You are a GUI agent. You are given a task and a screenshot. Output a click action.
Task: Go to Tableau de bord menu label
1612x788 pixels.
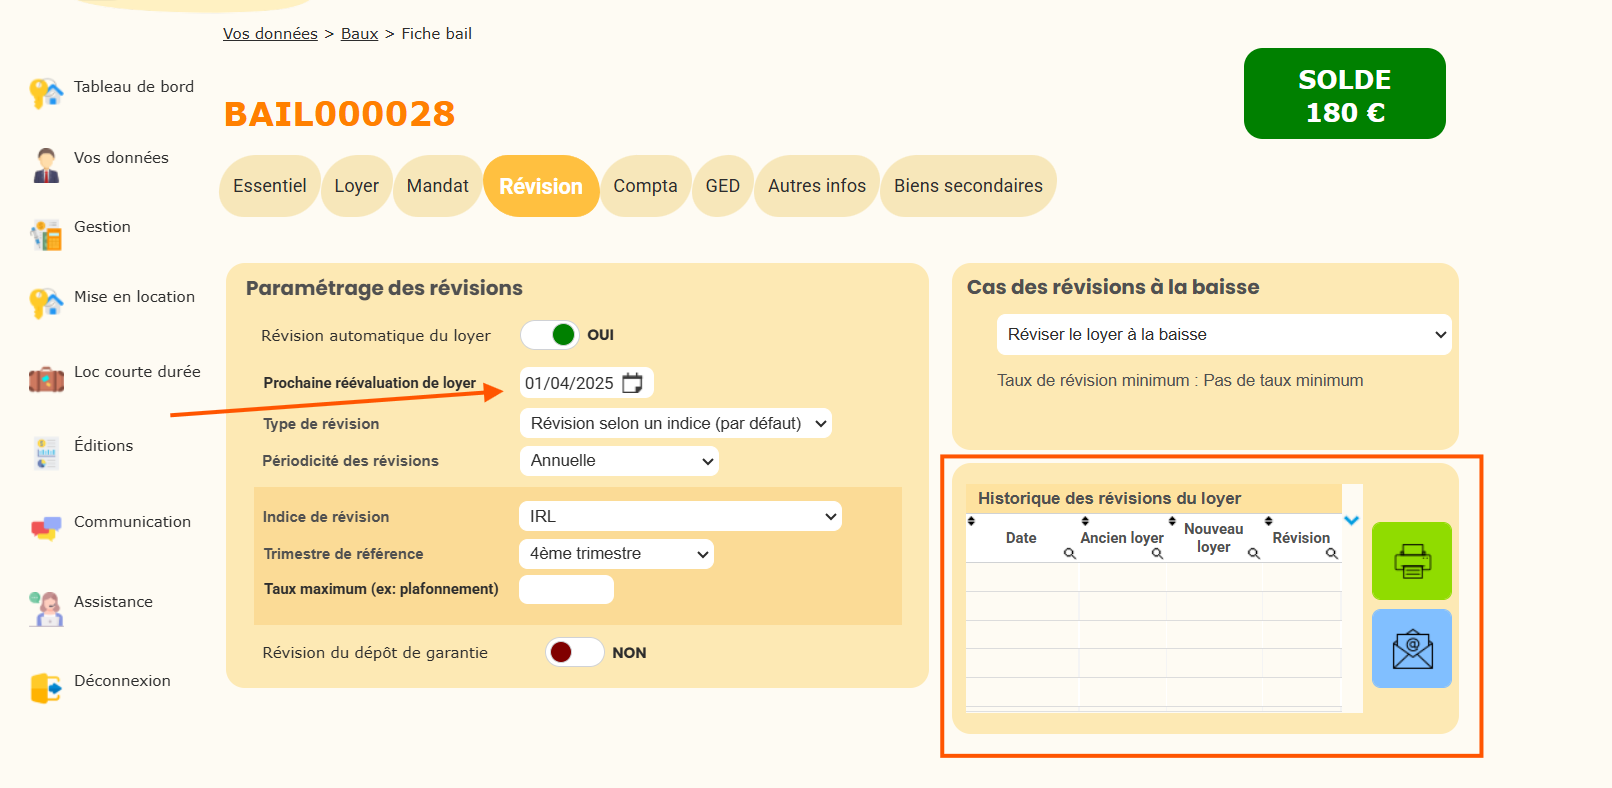click(134, 87)
